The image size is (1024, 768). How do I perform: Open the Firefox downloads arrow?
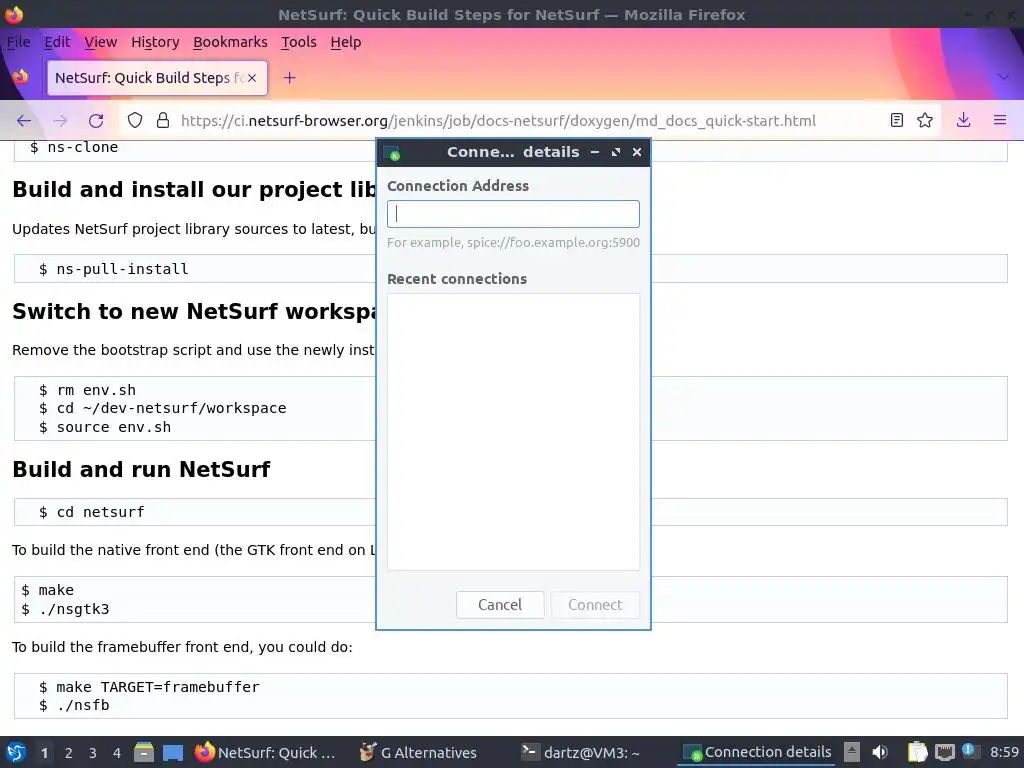tap(963, 120)
